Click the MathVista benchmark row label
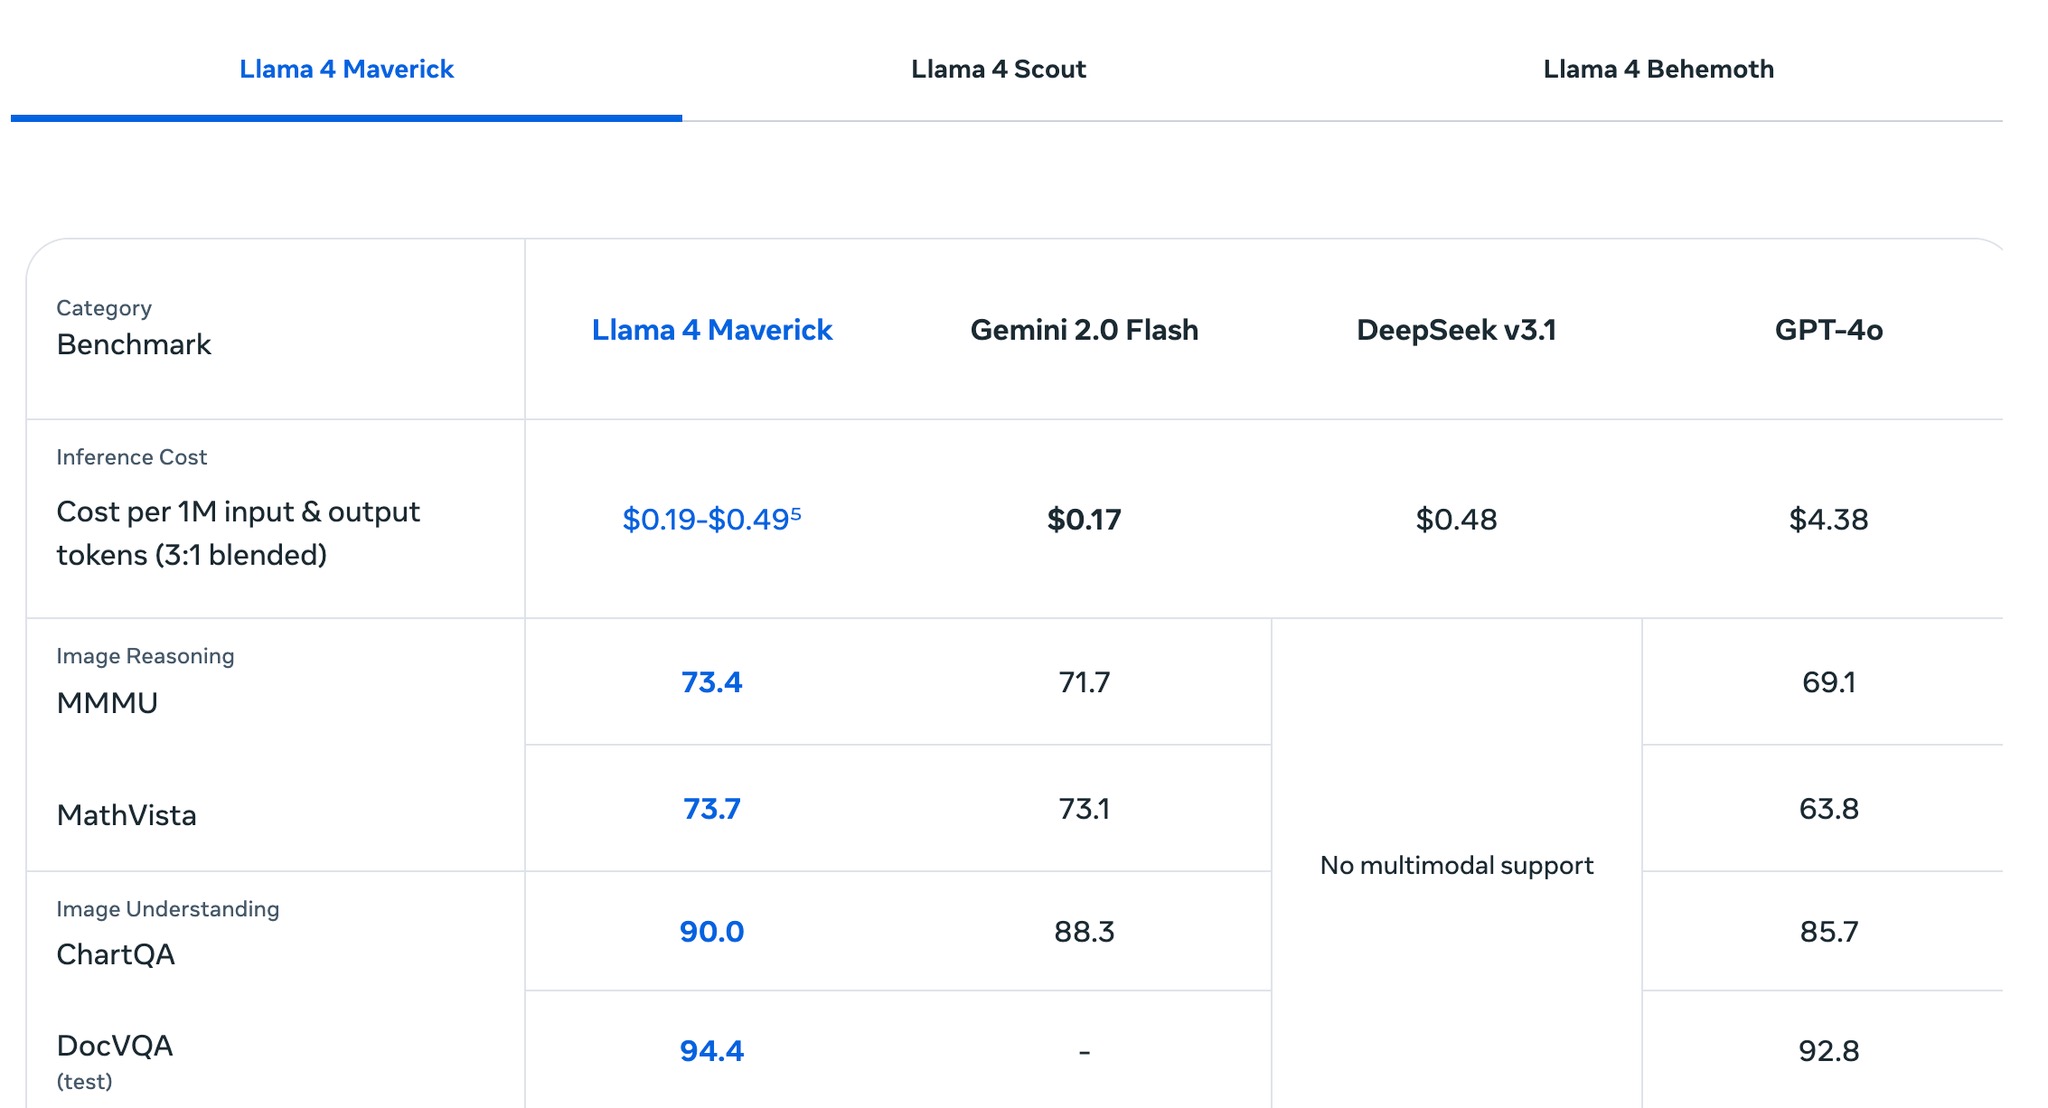This screenshot has width=2048, height=1108. point(127,815)
